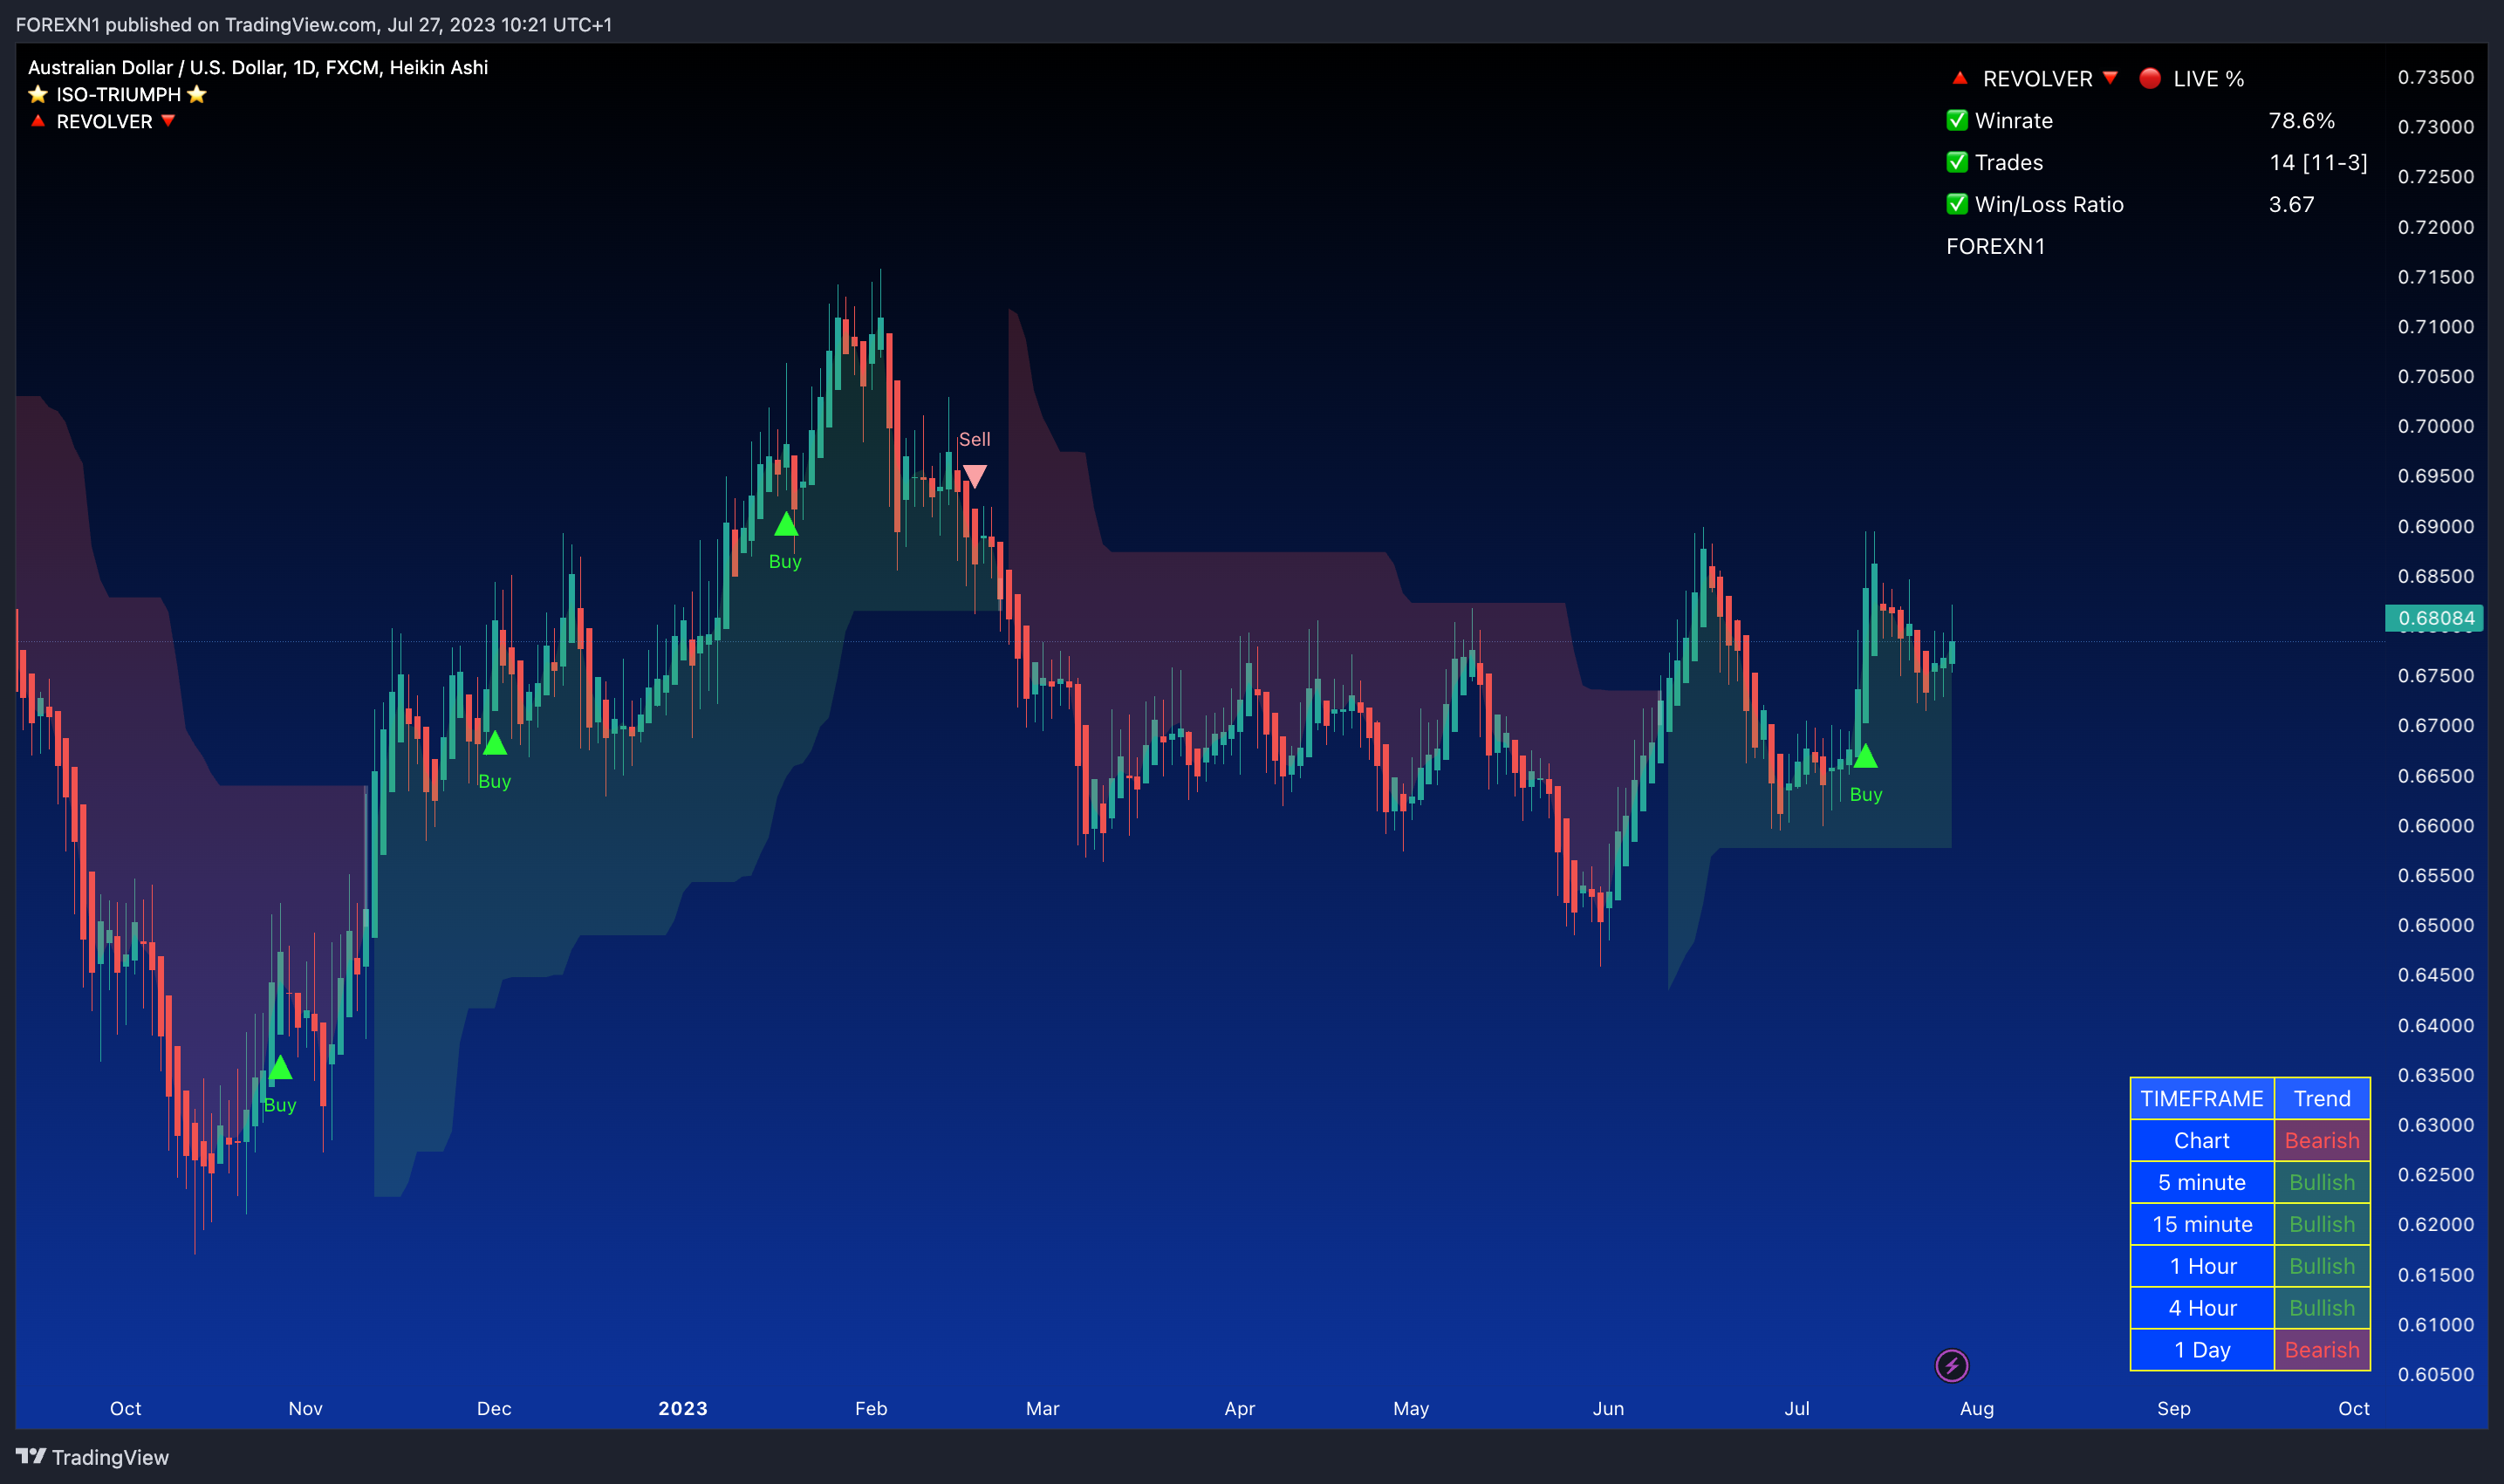2504x1484 pixels.
Task: Click the TIMEFRAME table header
Action: click(2201, 1098)
